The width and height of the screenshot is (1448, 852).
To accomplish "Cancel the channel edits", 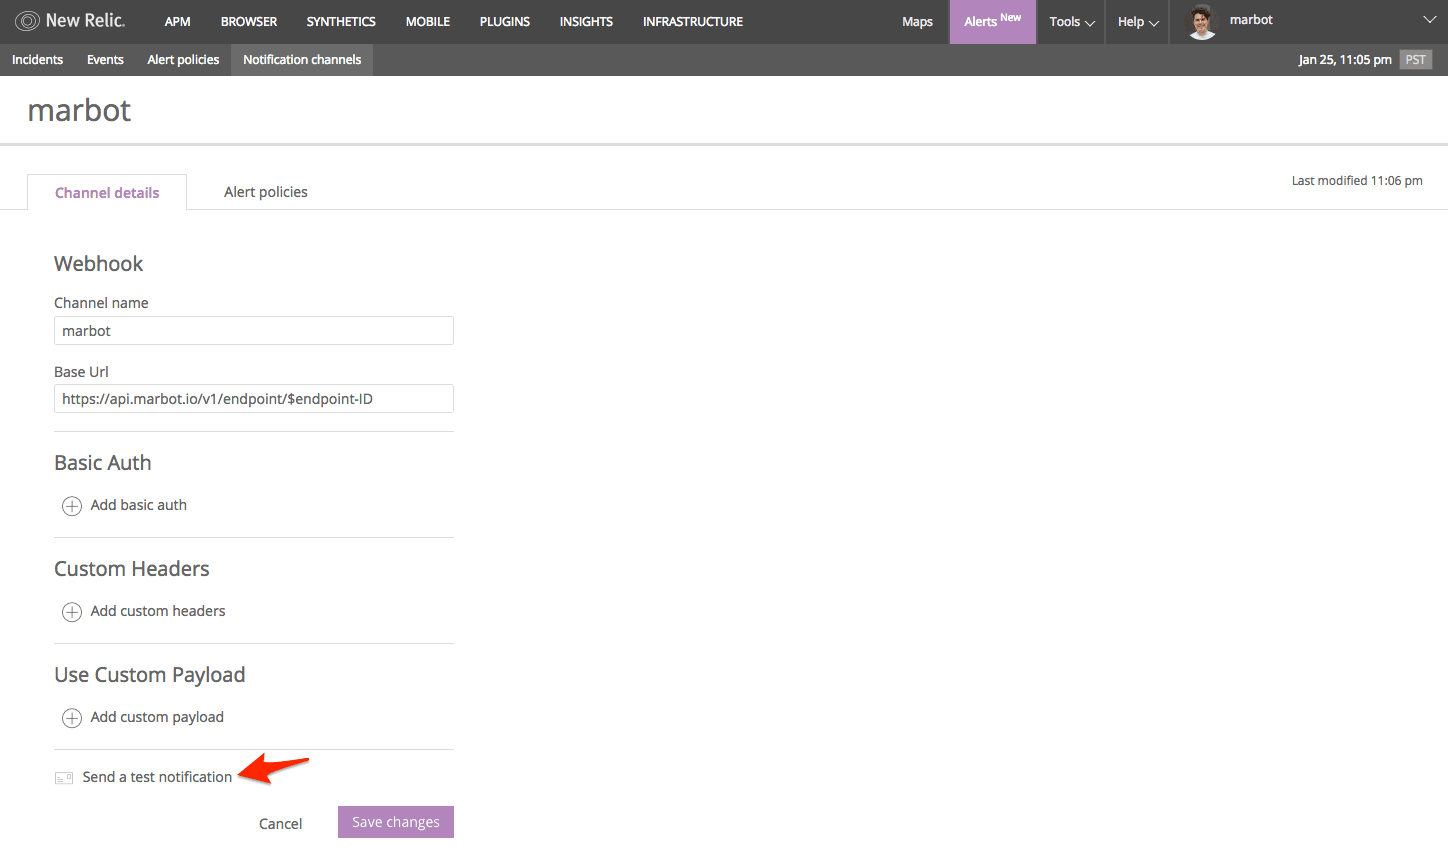I will (280, 824).
